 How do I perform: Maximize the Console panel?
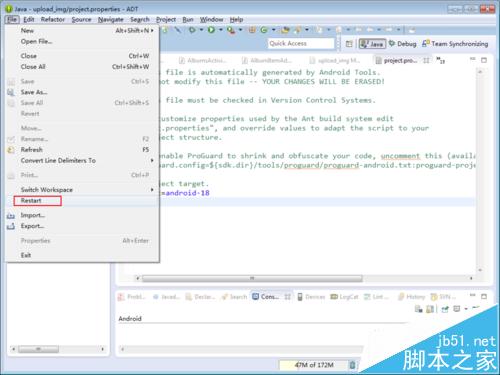click(x=484, y=296)
